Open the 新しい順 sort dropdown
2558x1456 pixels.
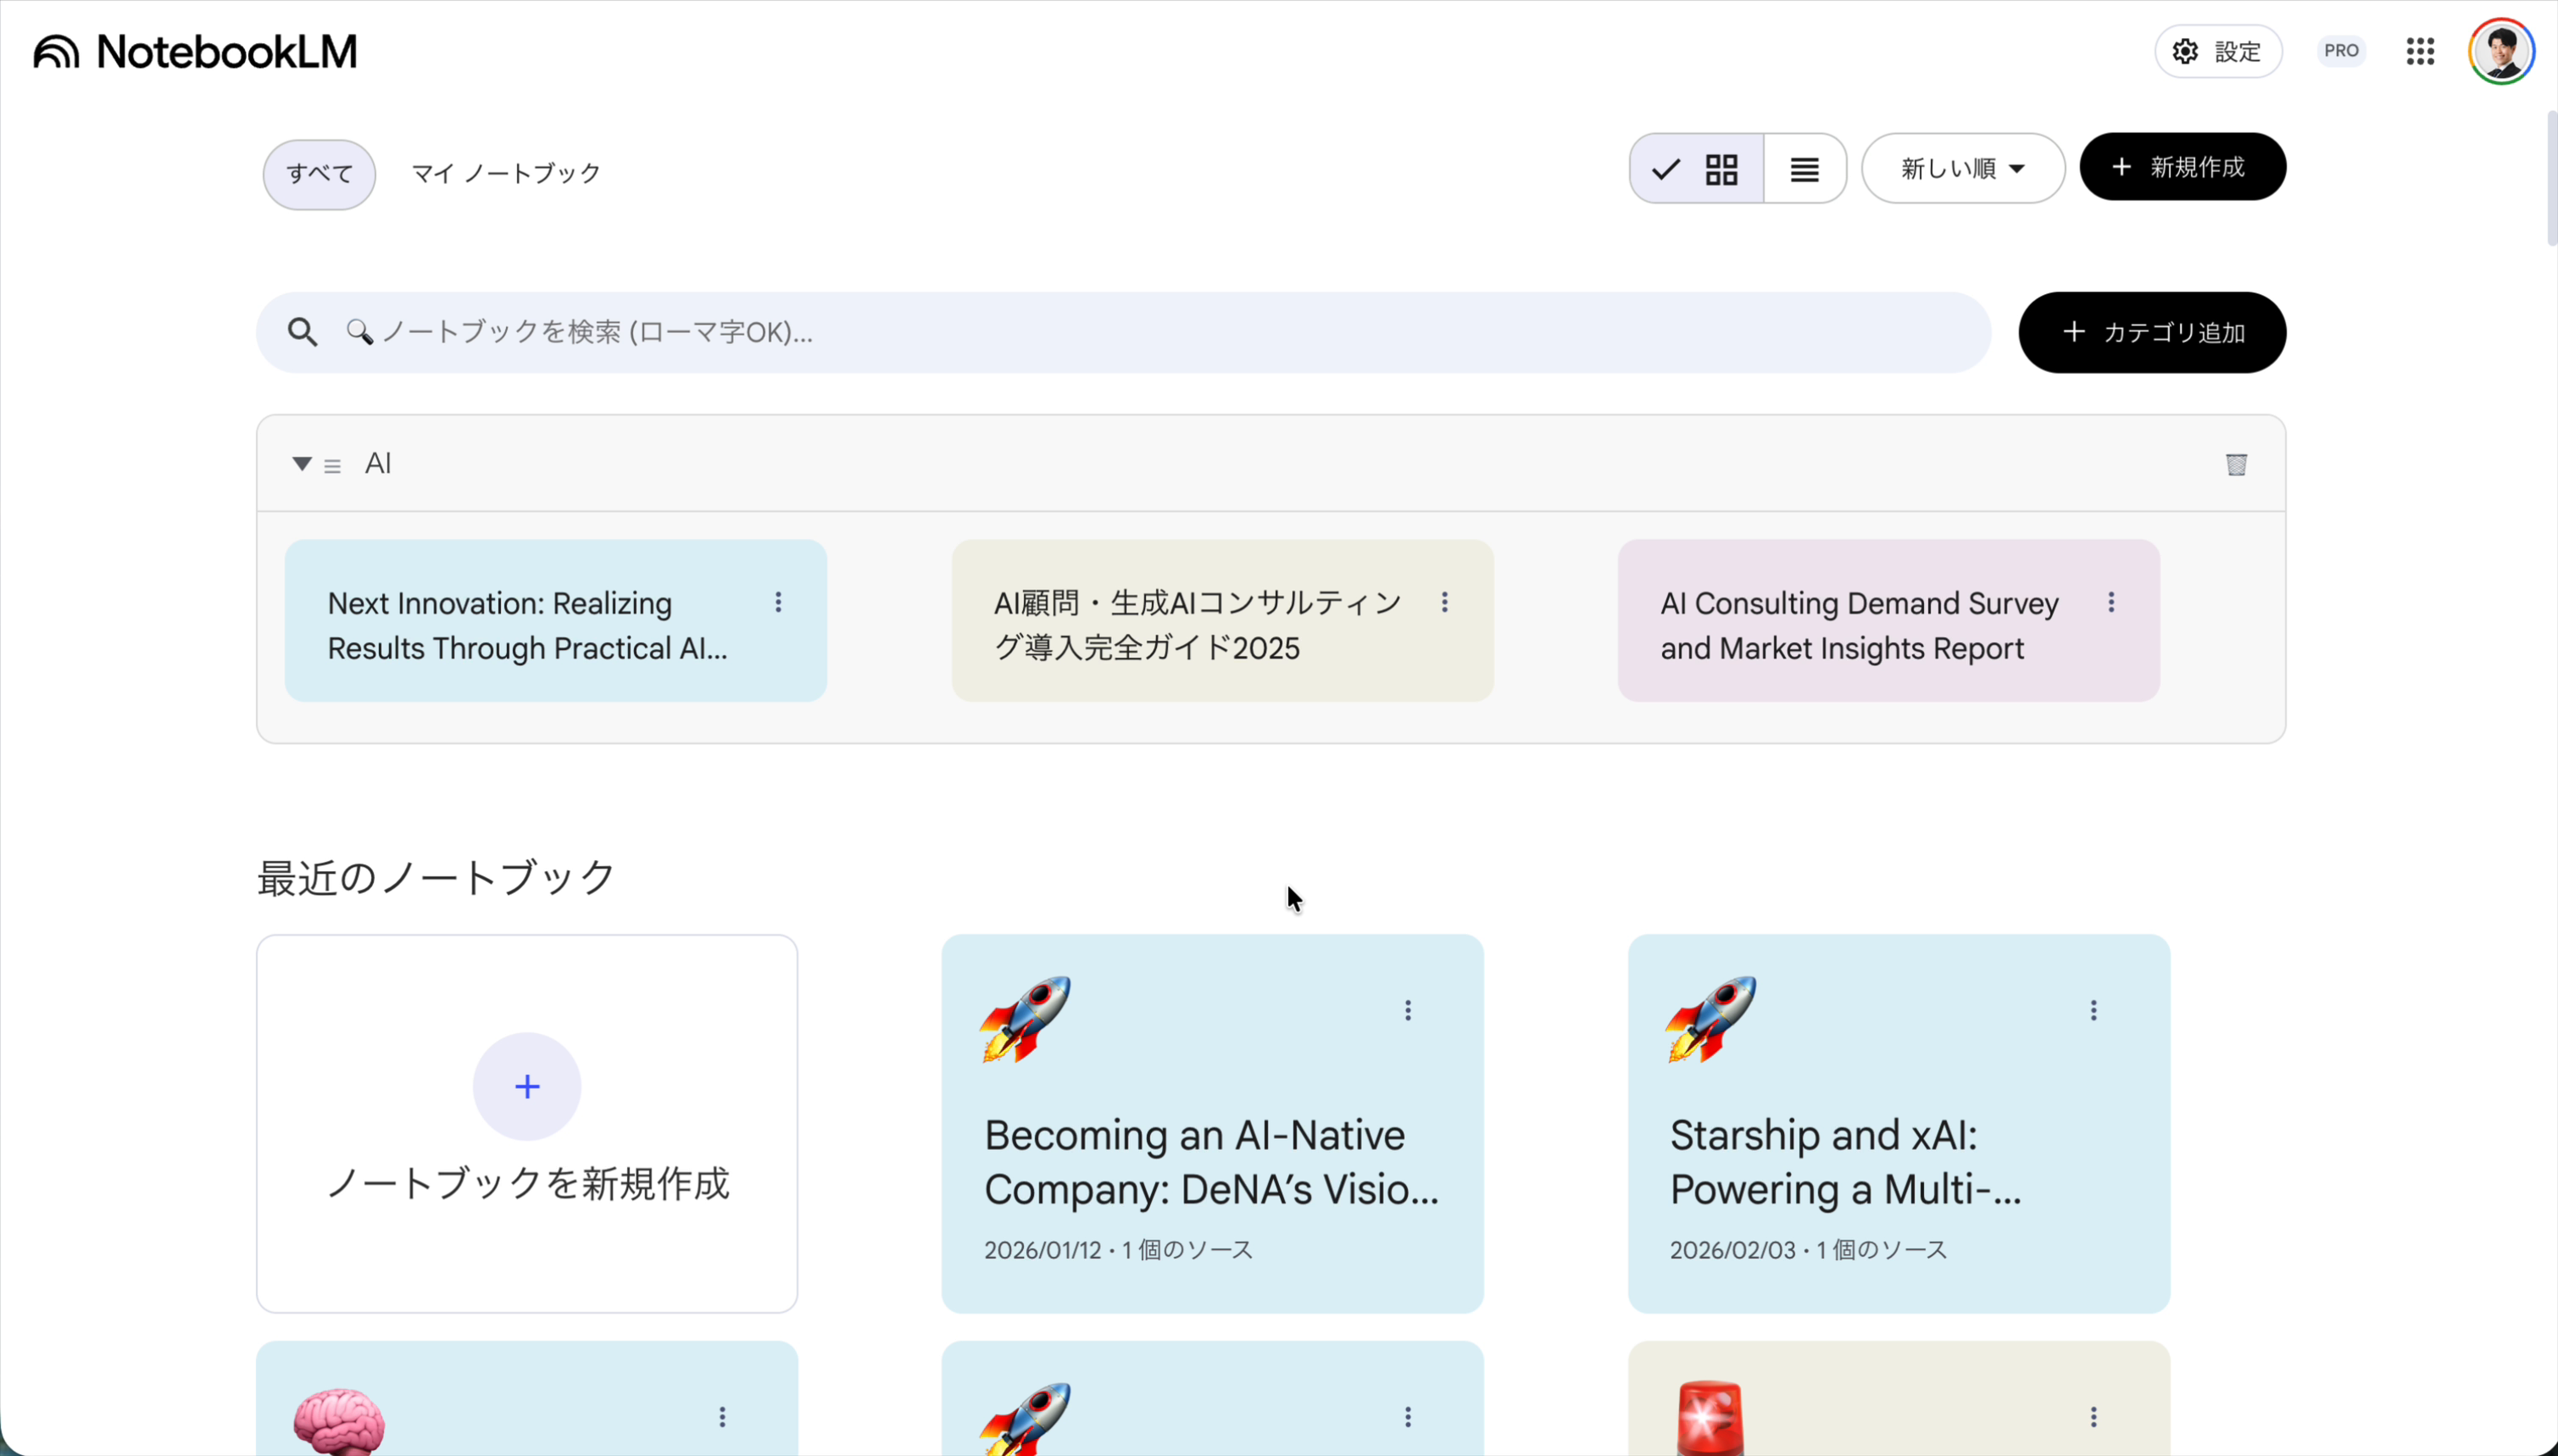(1961, 168)
